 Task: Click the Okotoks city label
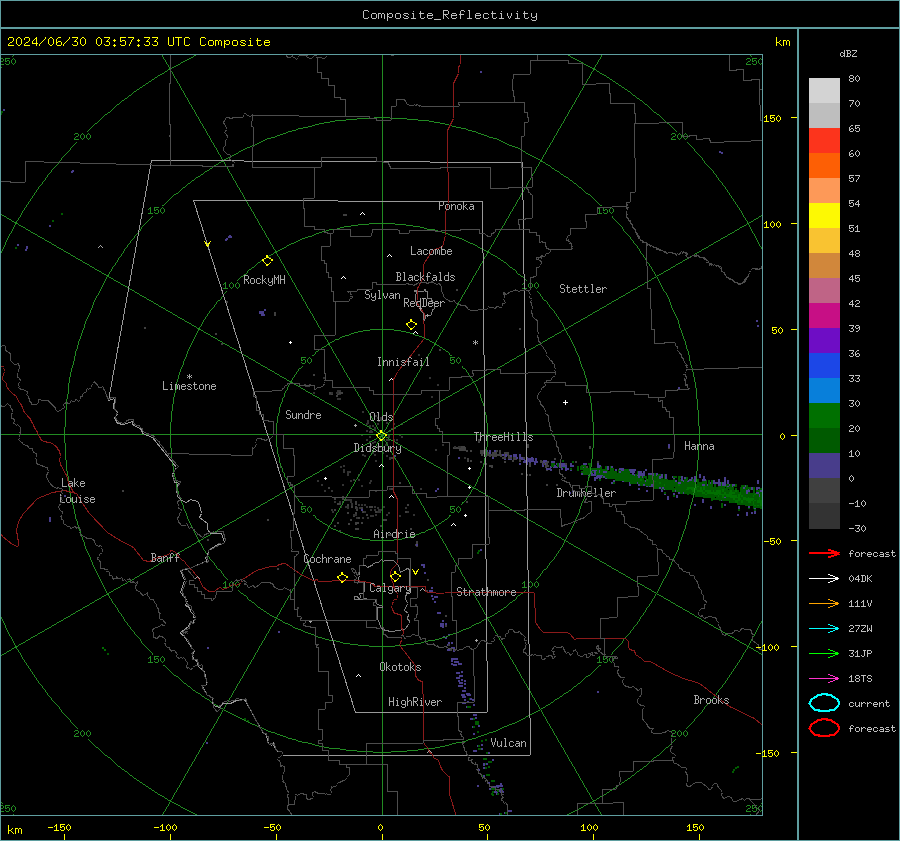click(400, 667)
